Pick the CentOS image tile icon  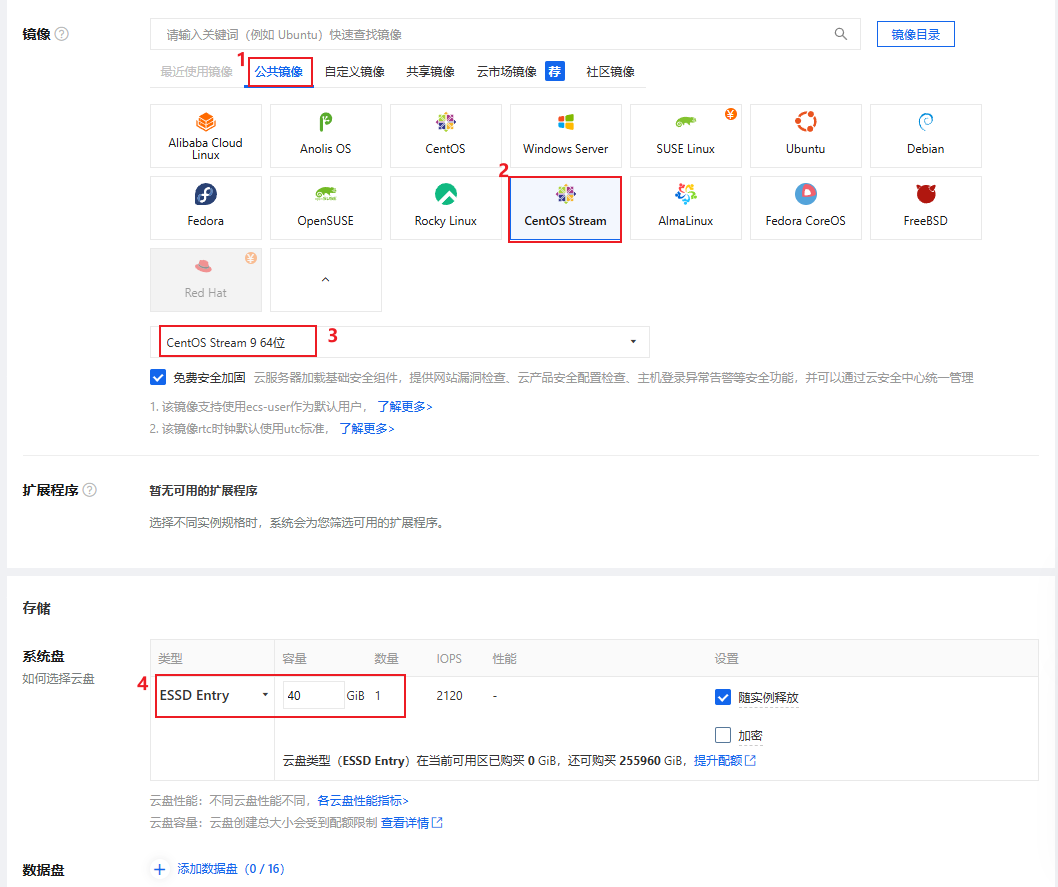click(x=445, y=122)
